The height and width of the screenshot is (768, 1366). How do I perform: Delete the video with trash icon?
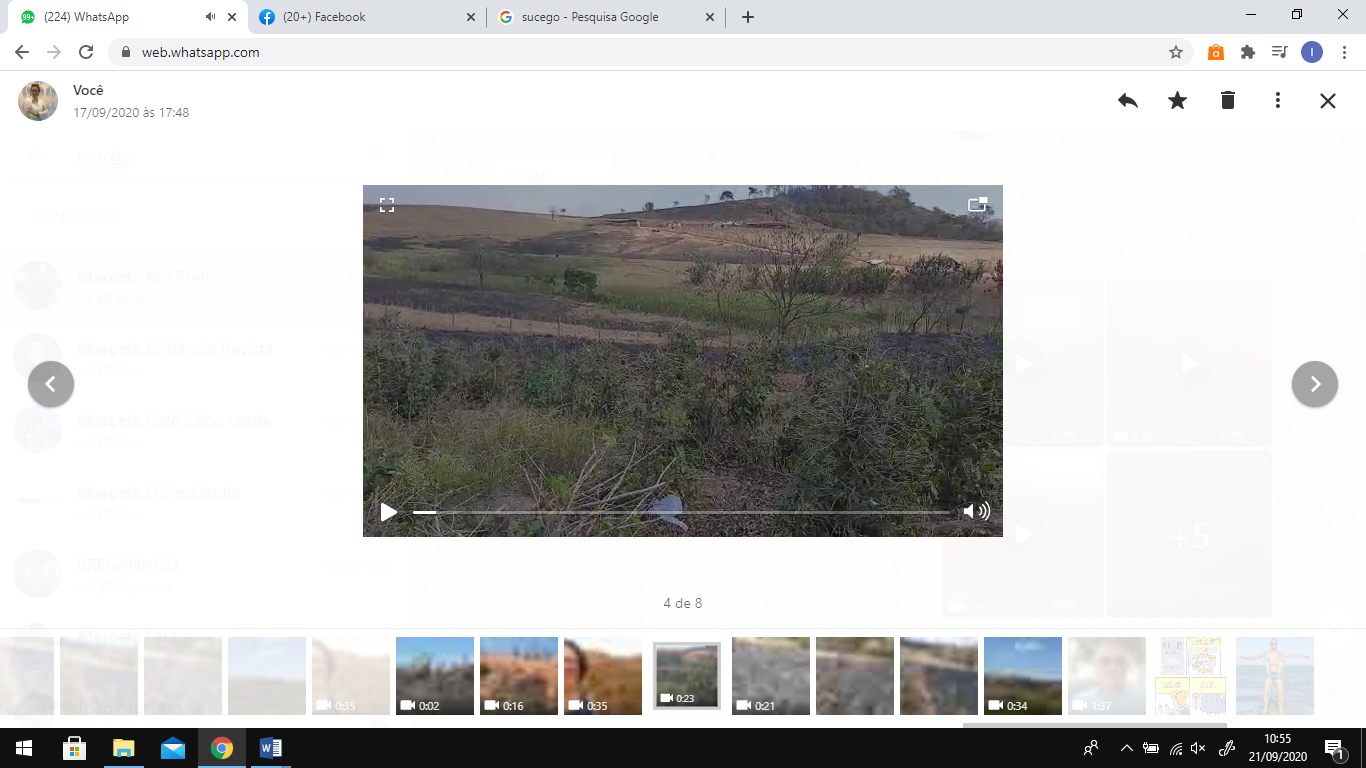point(1228,100)
